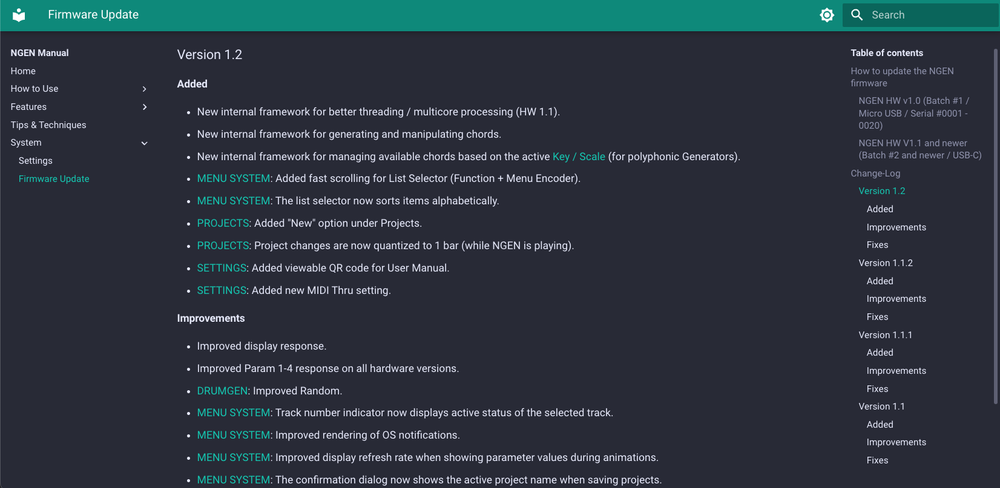Screen dimensions: 1000x488
Task: Select Version 1.1 in table of contents
Action: coord(881,406)
